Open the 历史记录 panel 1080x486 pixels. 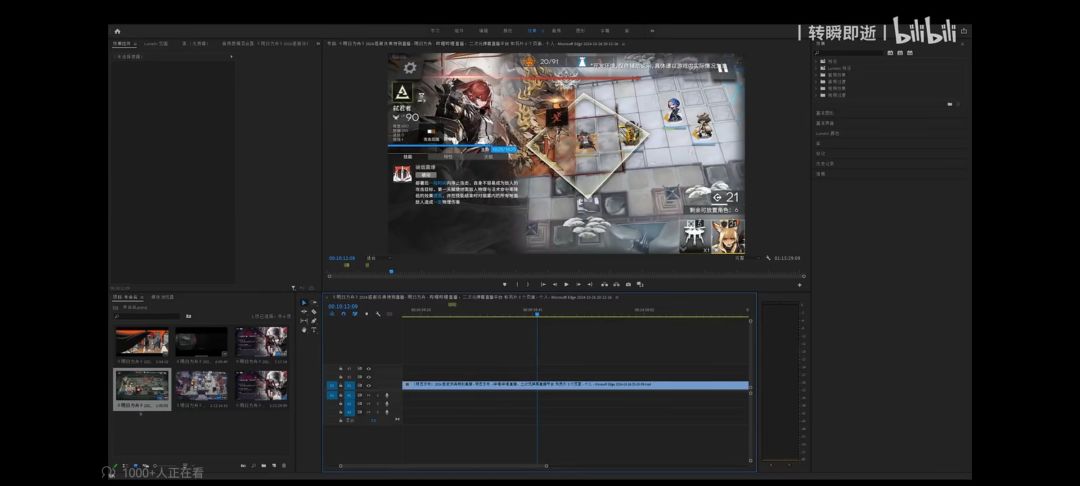point(824,164)
